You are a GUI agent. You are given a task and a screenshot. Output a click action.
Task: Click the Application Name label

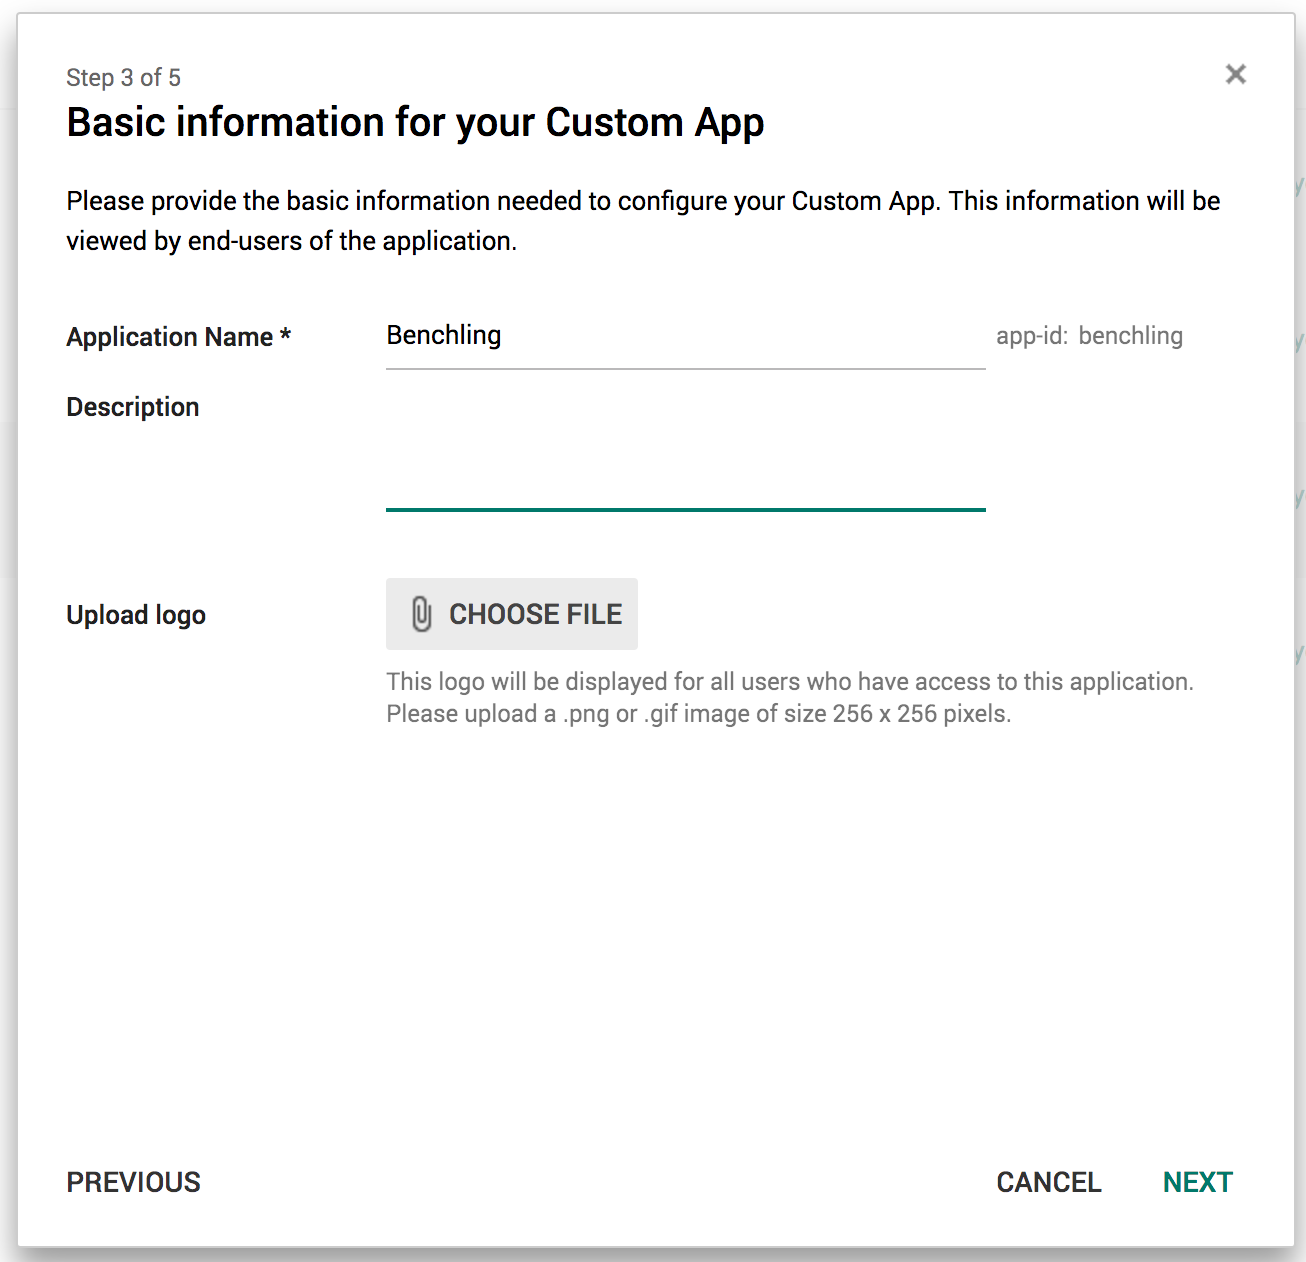[169, 337]
